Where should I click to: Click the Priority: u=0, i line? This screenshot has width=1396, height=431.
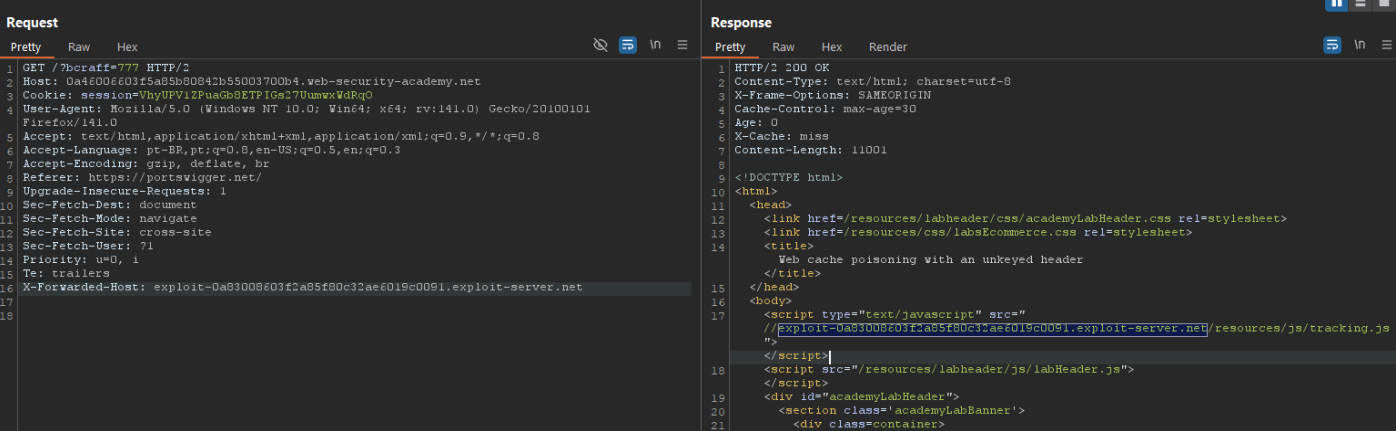81,259
